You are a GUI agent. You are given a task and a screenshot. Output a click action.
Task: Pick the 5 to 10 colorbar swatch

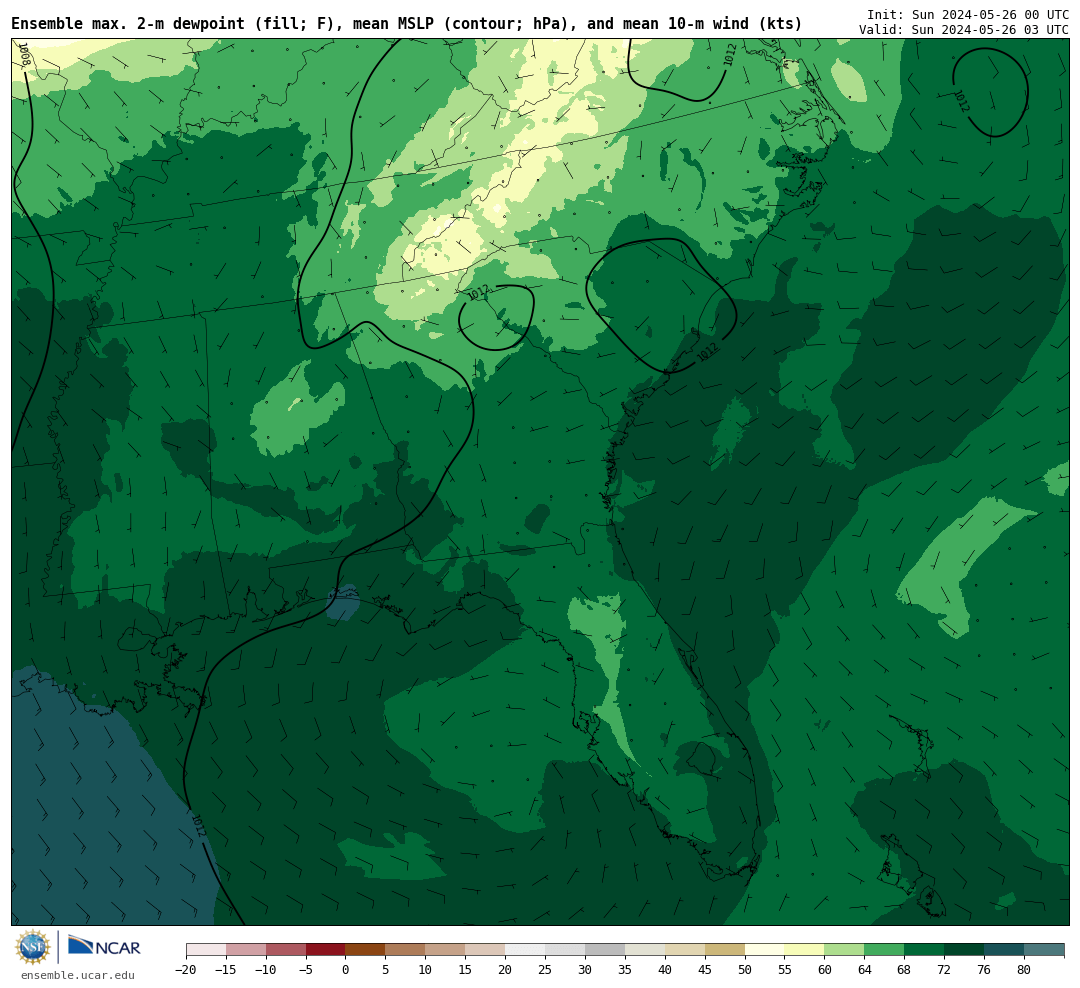[x=406, y=950]
